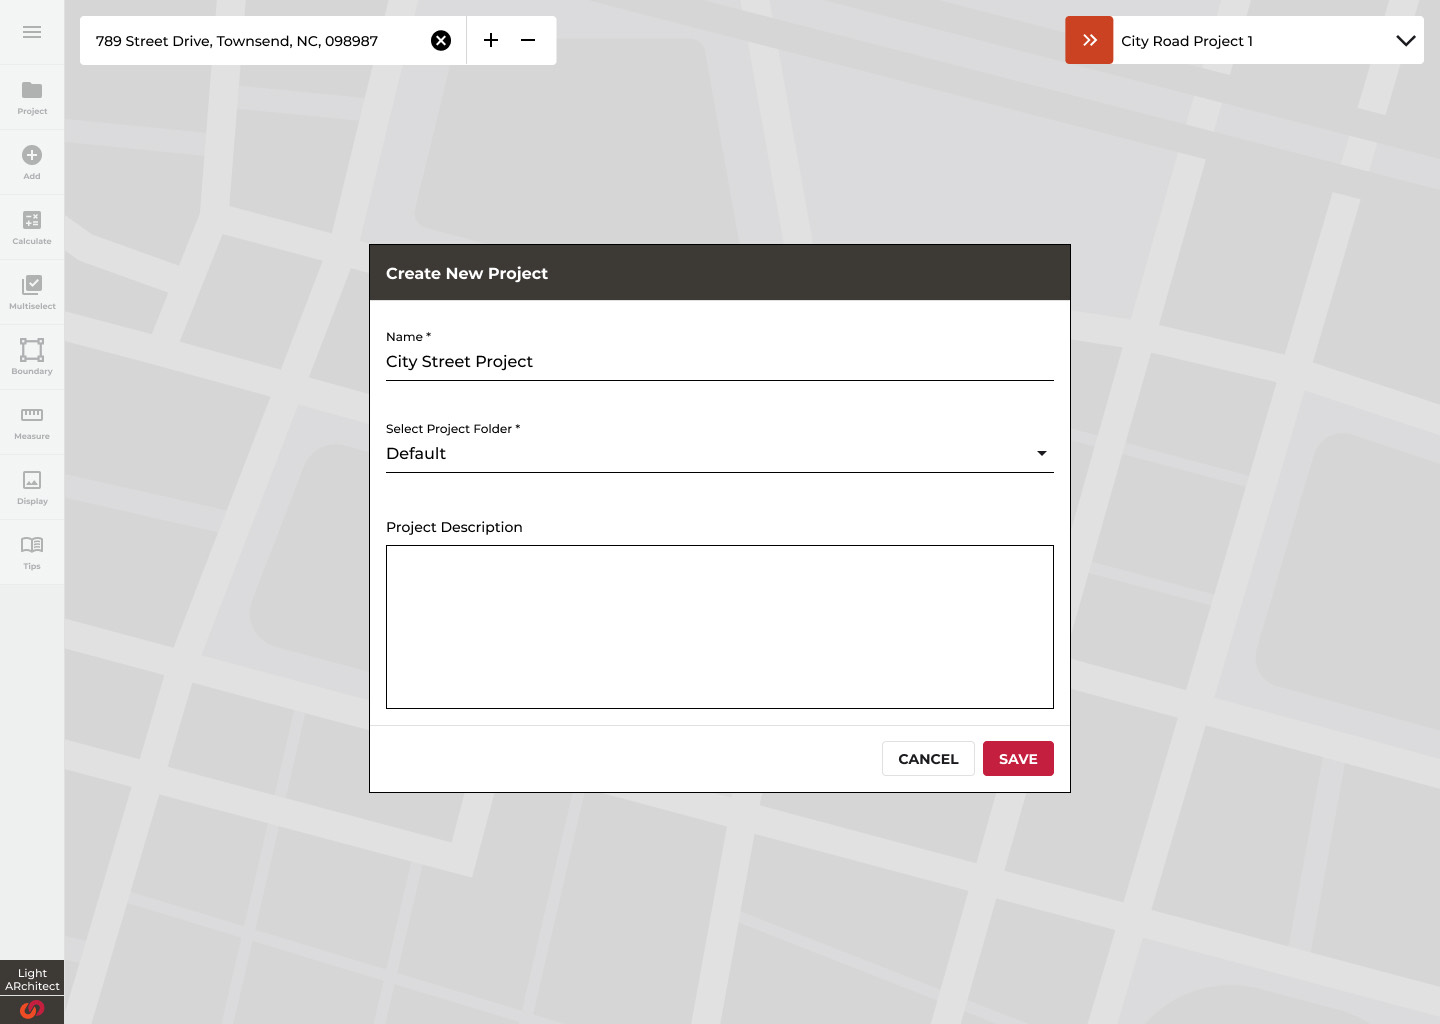
Task: Activate the Multiselect tool
Action: coord(32,293)
